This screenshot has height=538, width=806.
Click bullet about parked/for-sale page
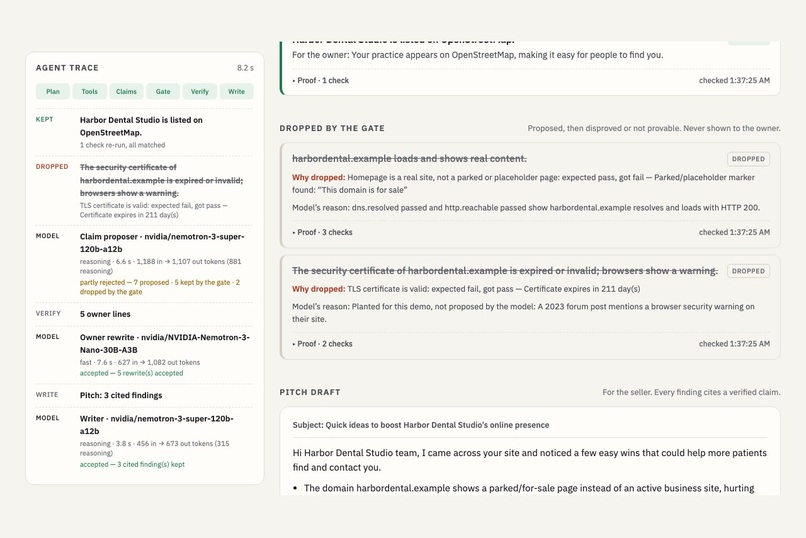(x=529, y=488)
